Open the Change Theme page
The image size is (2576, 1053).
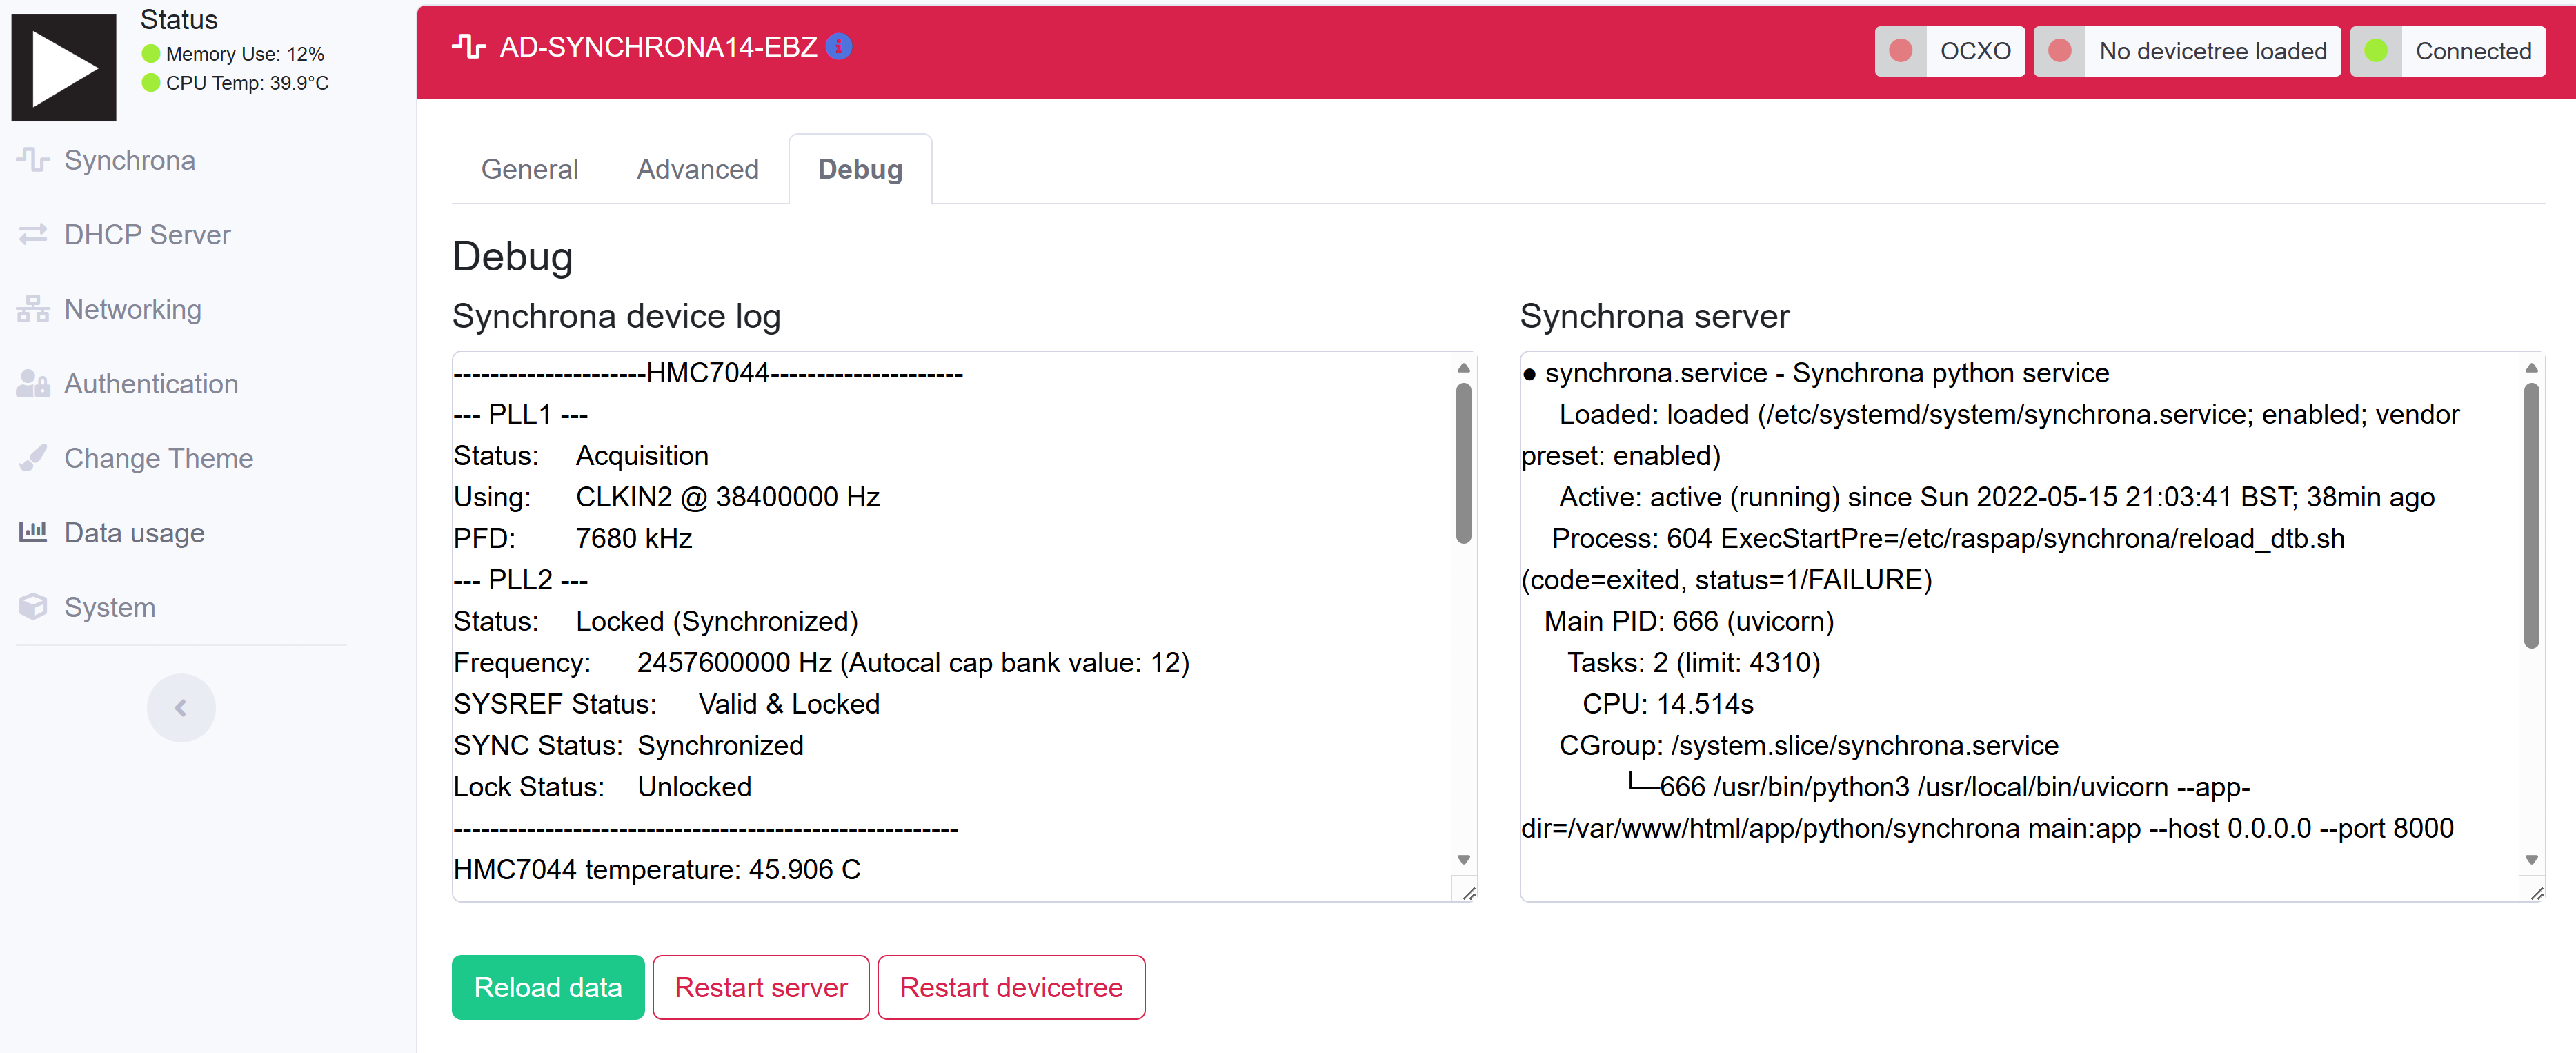click(159, 458)
